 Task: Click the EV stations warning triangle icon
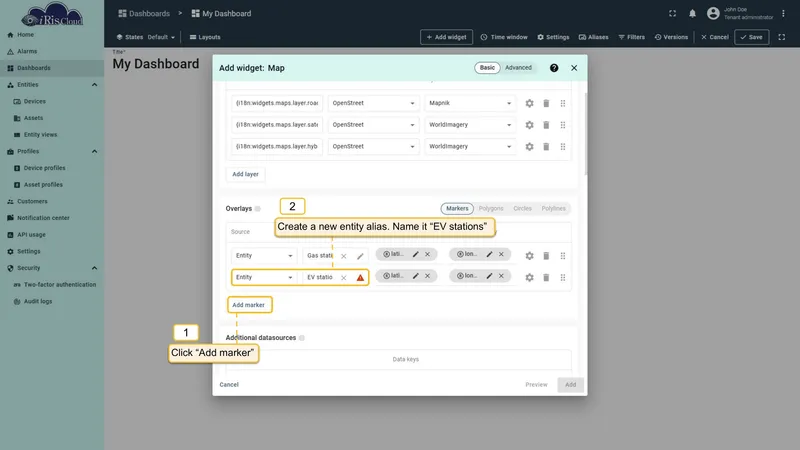coord(360,278)
